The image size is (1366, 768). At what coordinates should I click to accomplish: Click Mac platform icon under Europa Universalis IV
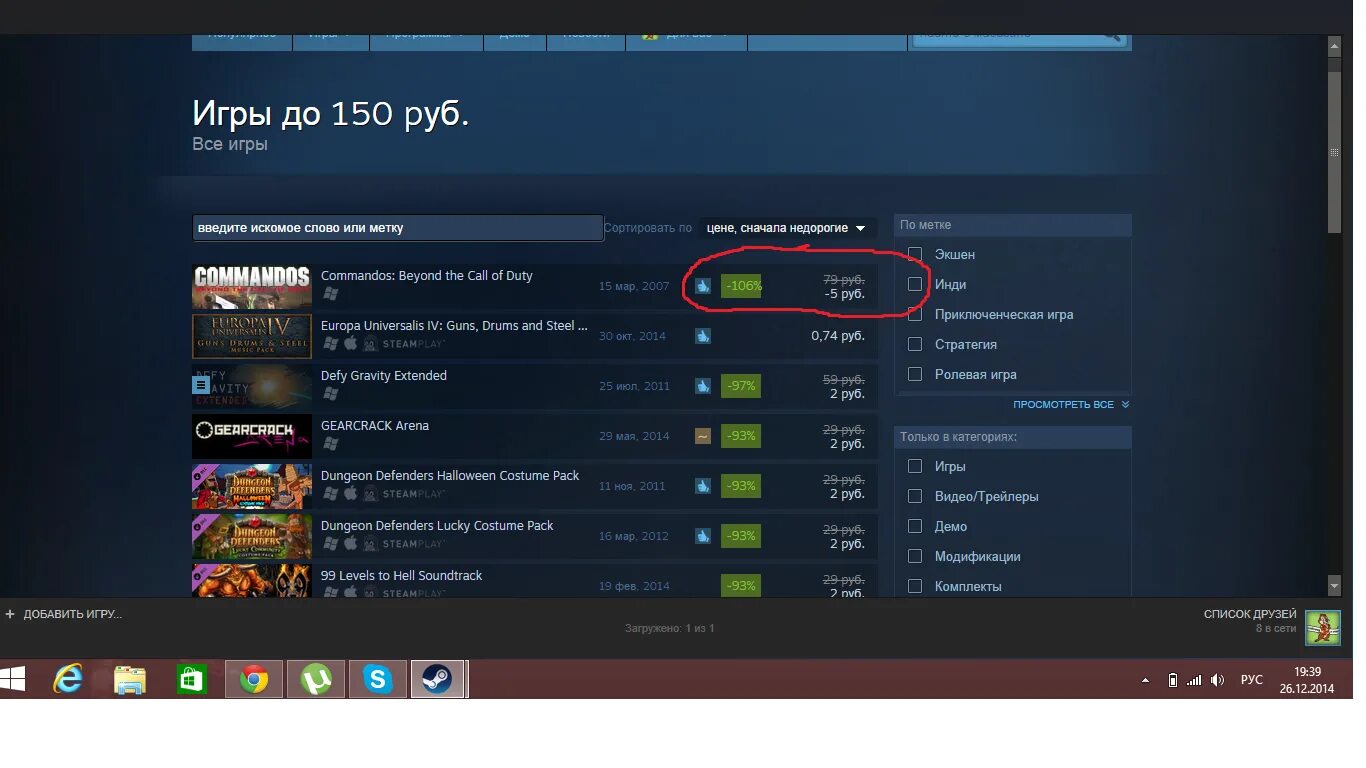[x=350, y=343]
